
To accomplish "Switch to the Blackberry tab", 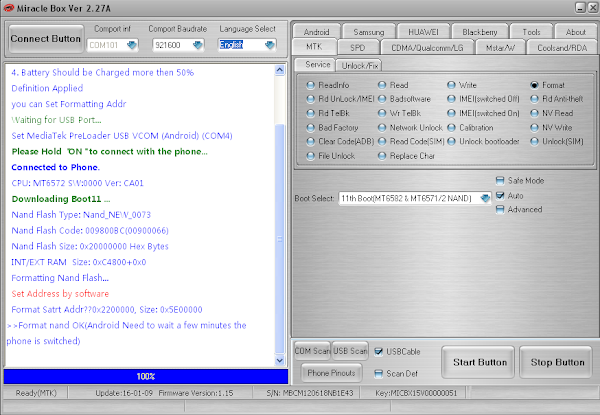I will (480, 32).
